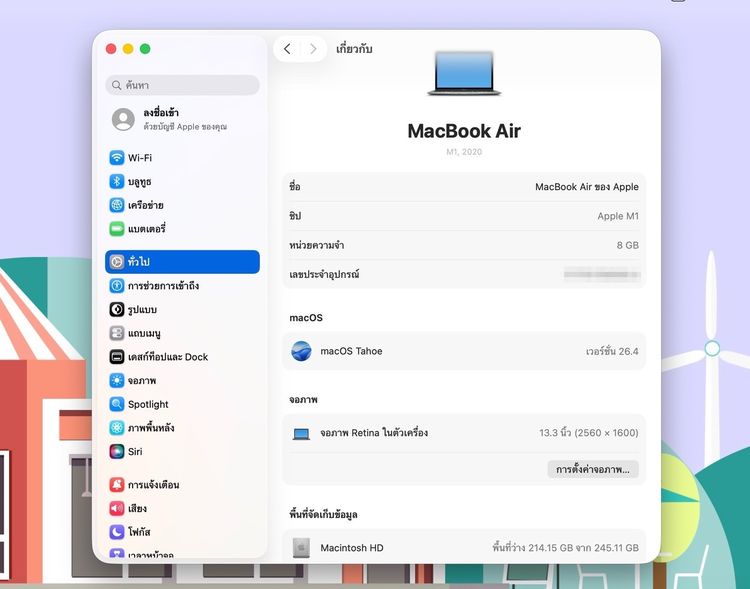Click the หน่วยความจำ row label
The width and height of the screenshot is (750, 589).
[316, 245]
